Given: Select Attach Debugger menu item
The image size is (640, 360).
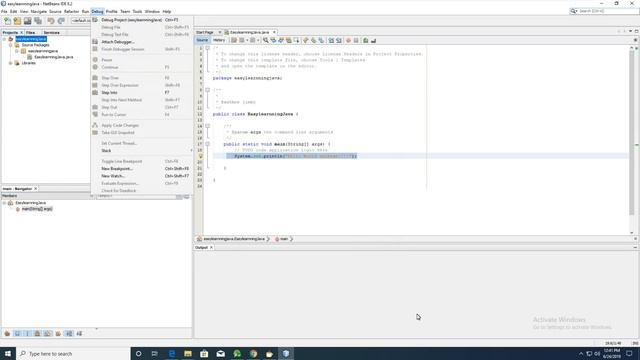Looking at the screenshot, I should [142, 42].
